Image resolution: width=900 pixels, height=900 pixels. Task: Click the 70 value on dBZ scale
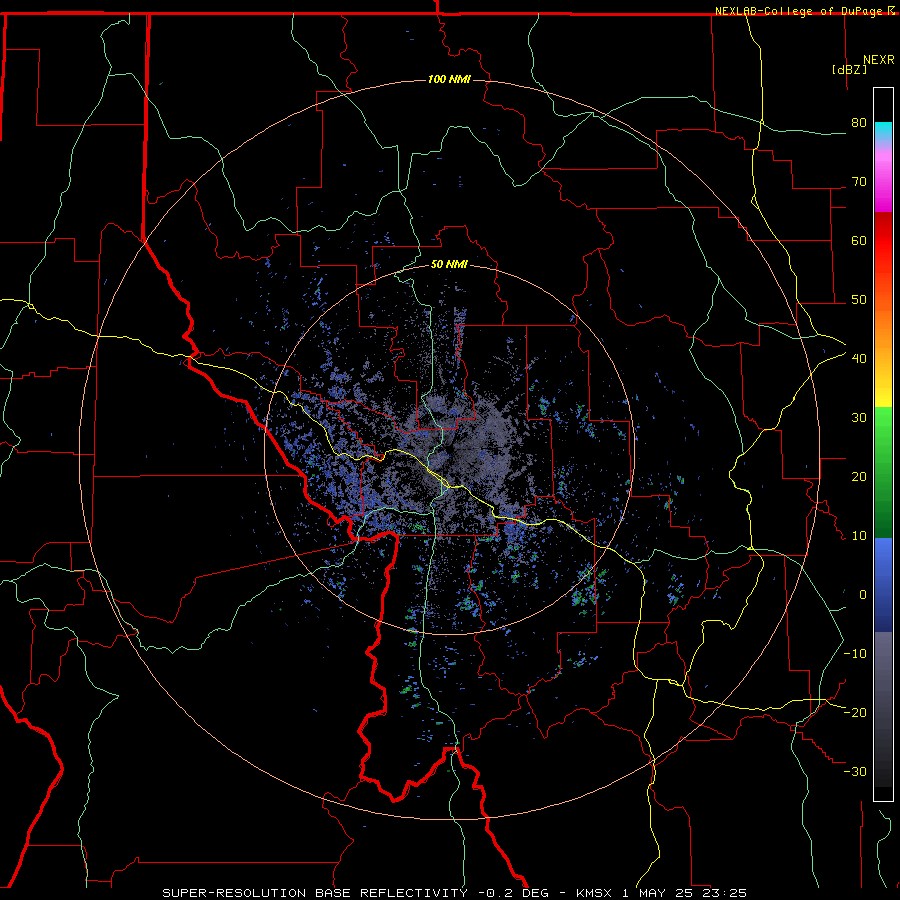(859, 182)
